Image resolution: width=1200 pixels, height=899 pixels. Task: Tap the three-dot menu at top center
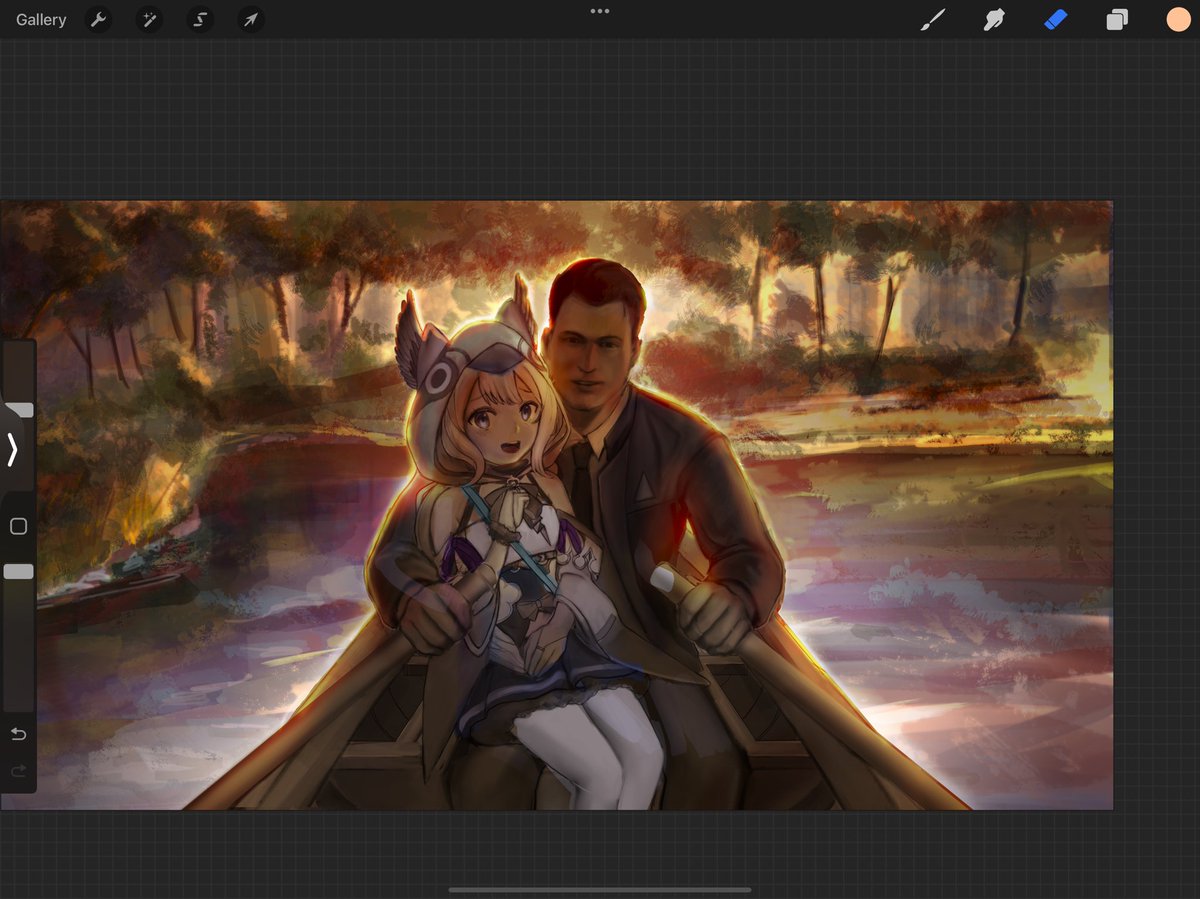click(600, 11)
